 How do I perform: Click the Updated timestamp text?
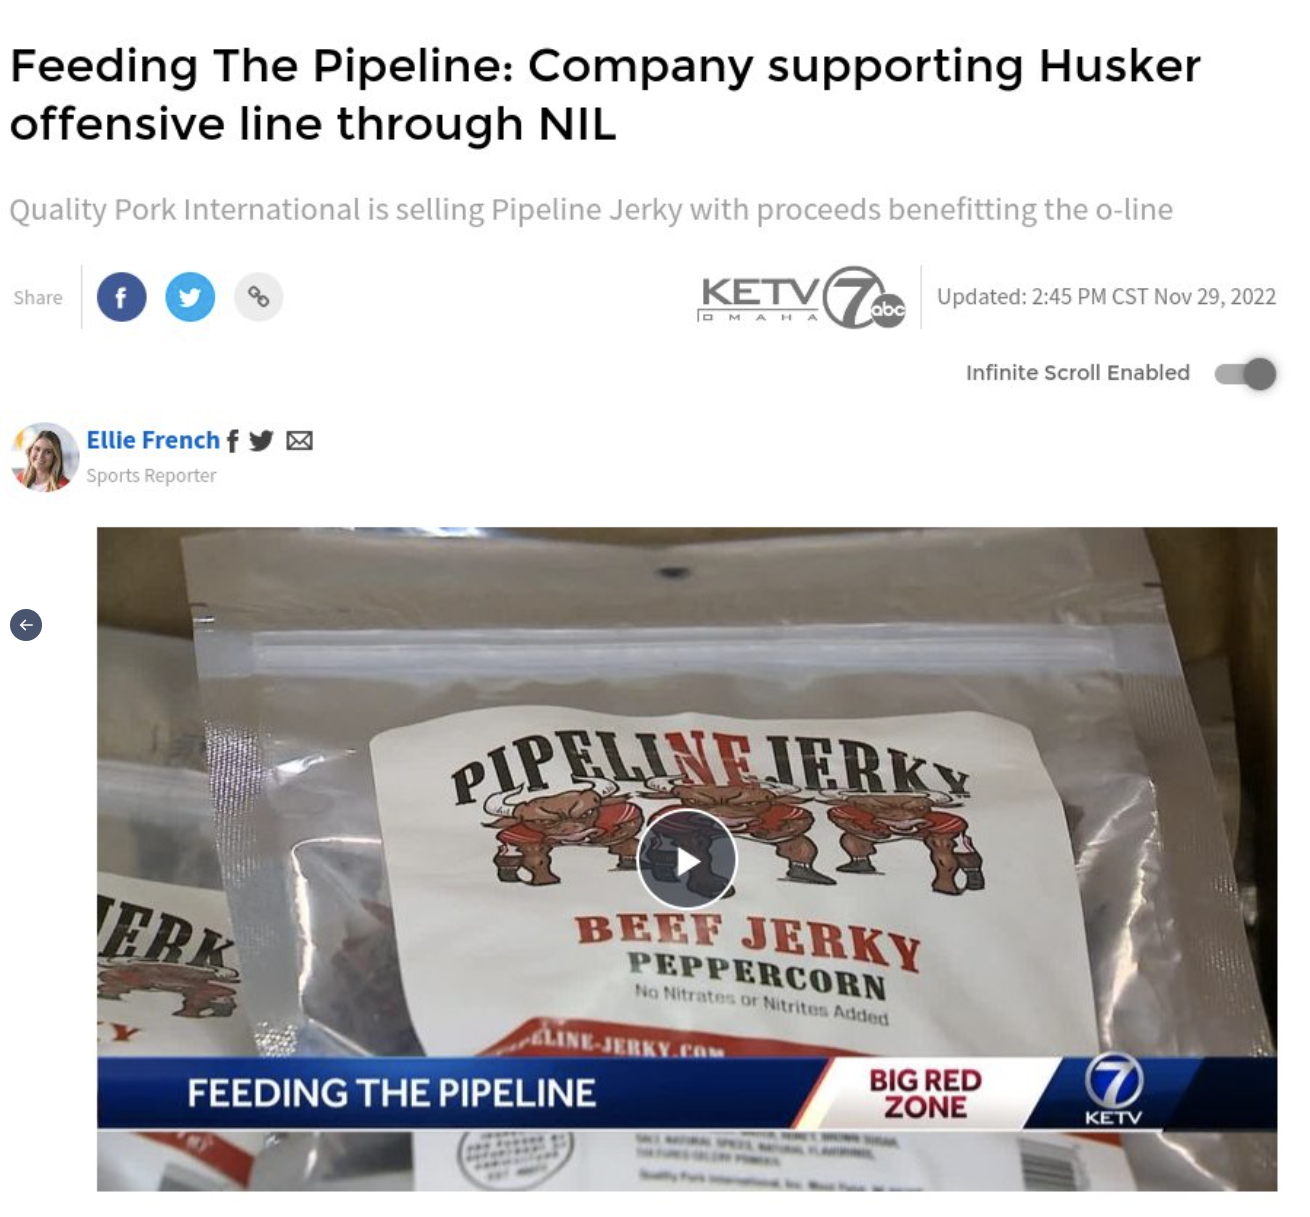tap(1106, 297)
